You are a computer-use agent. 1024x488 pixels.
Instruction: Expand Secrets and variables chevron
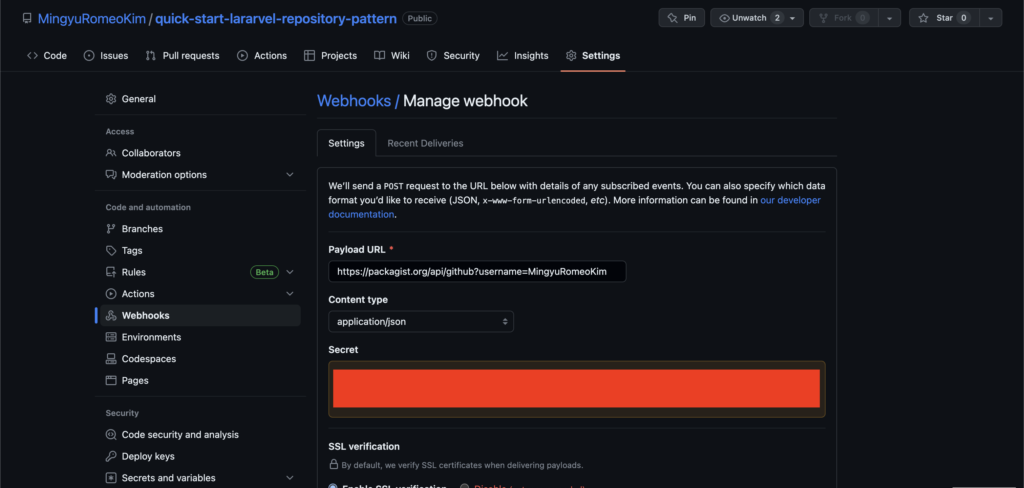click(x=290, y=478)
